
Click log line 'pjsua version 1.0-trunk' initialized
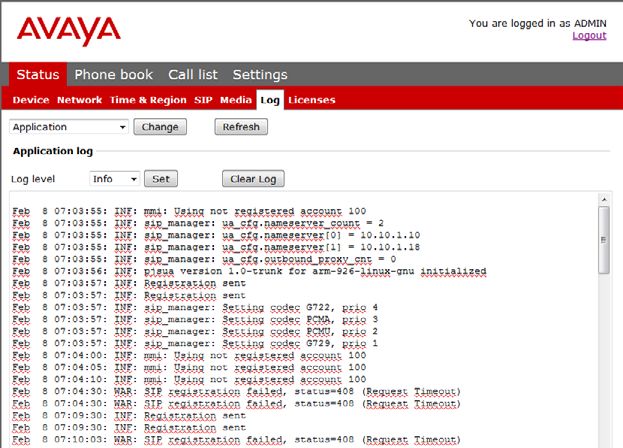[249, 271]
